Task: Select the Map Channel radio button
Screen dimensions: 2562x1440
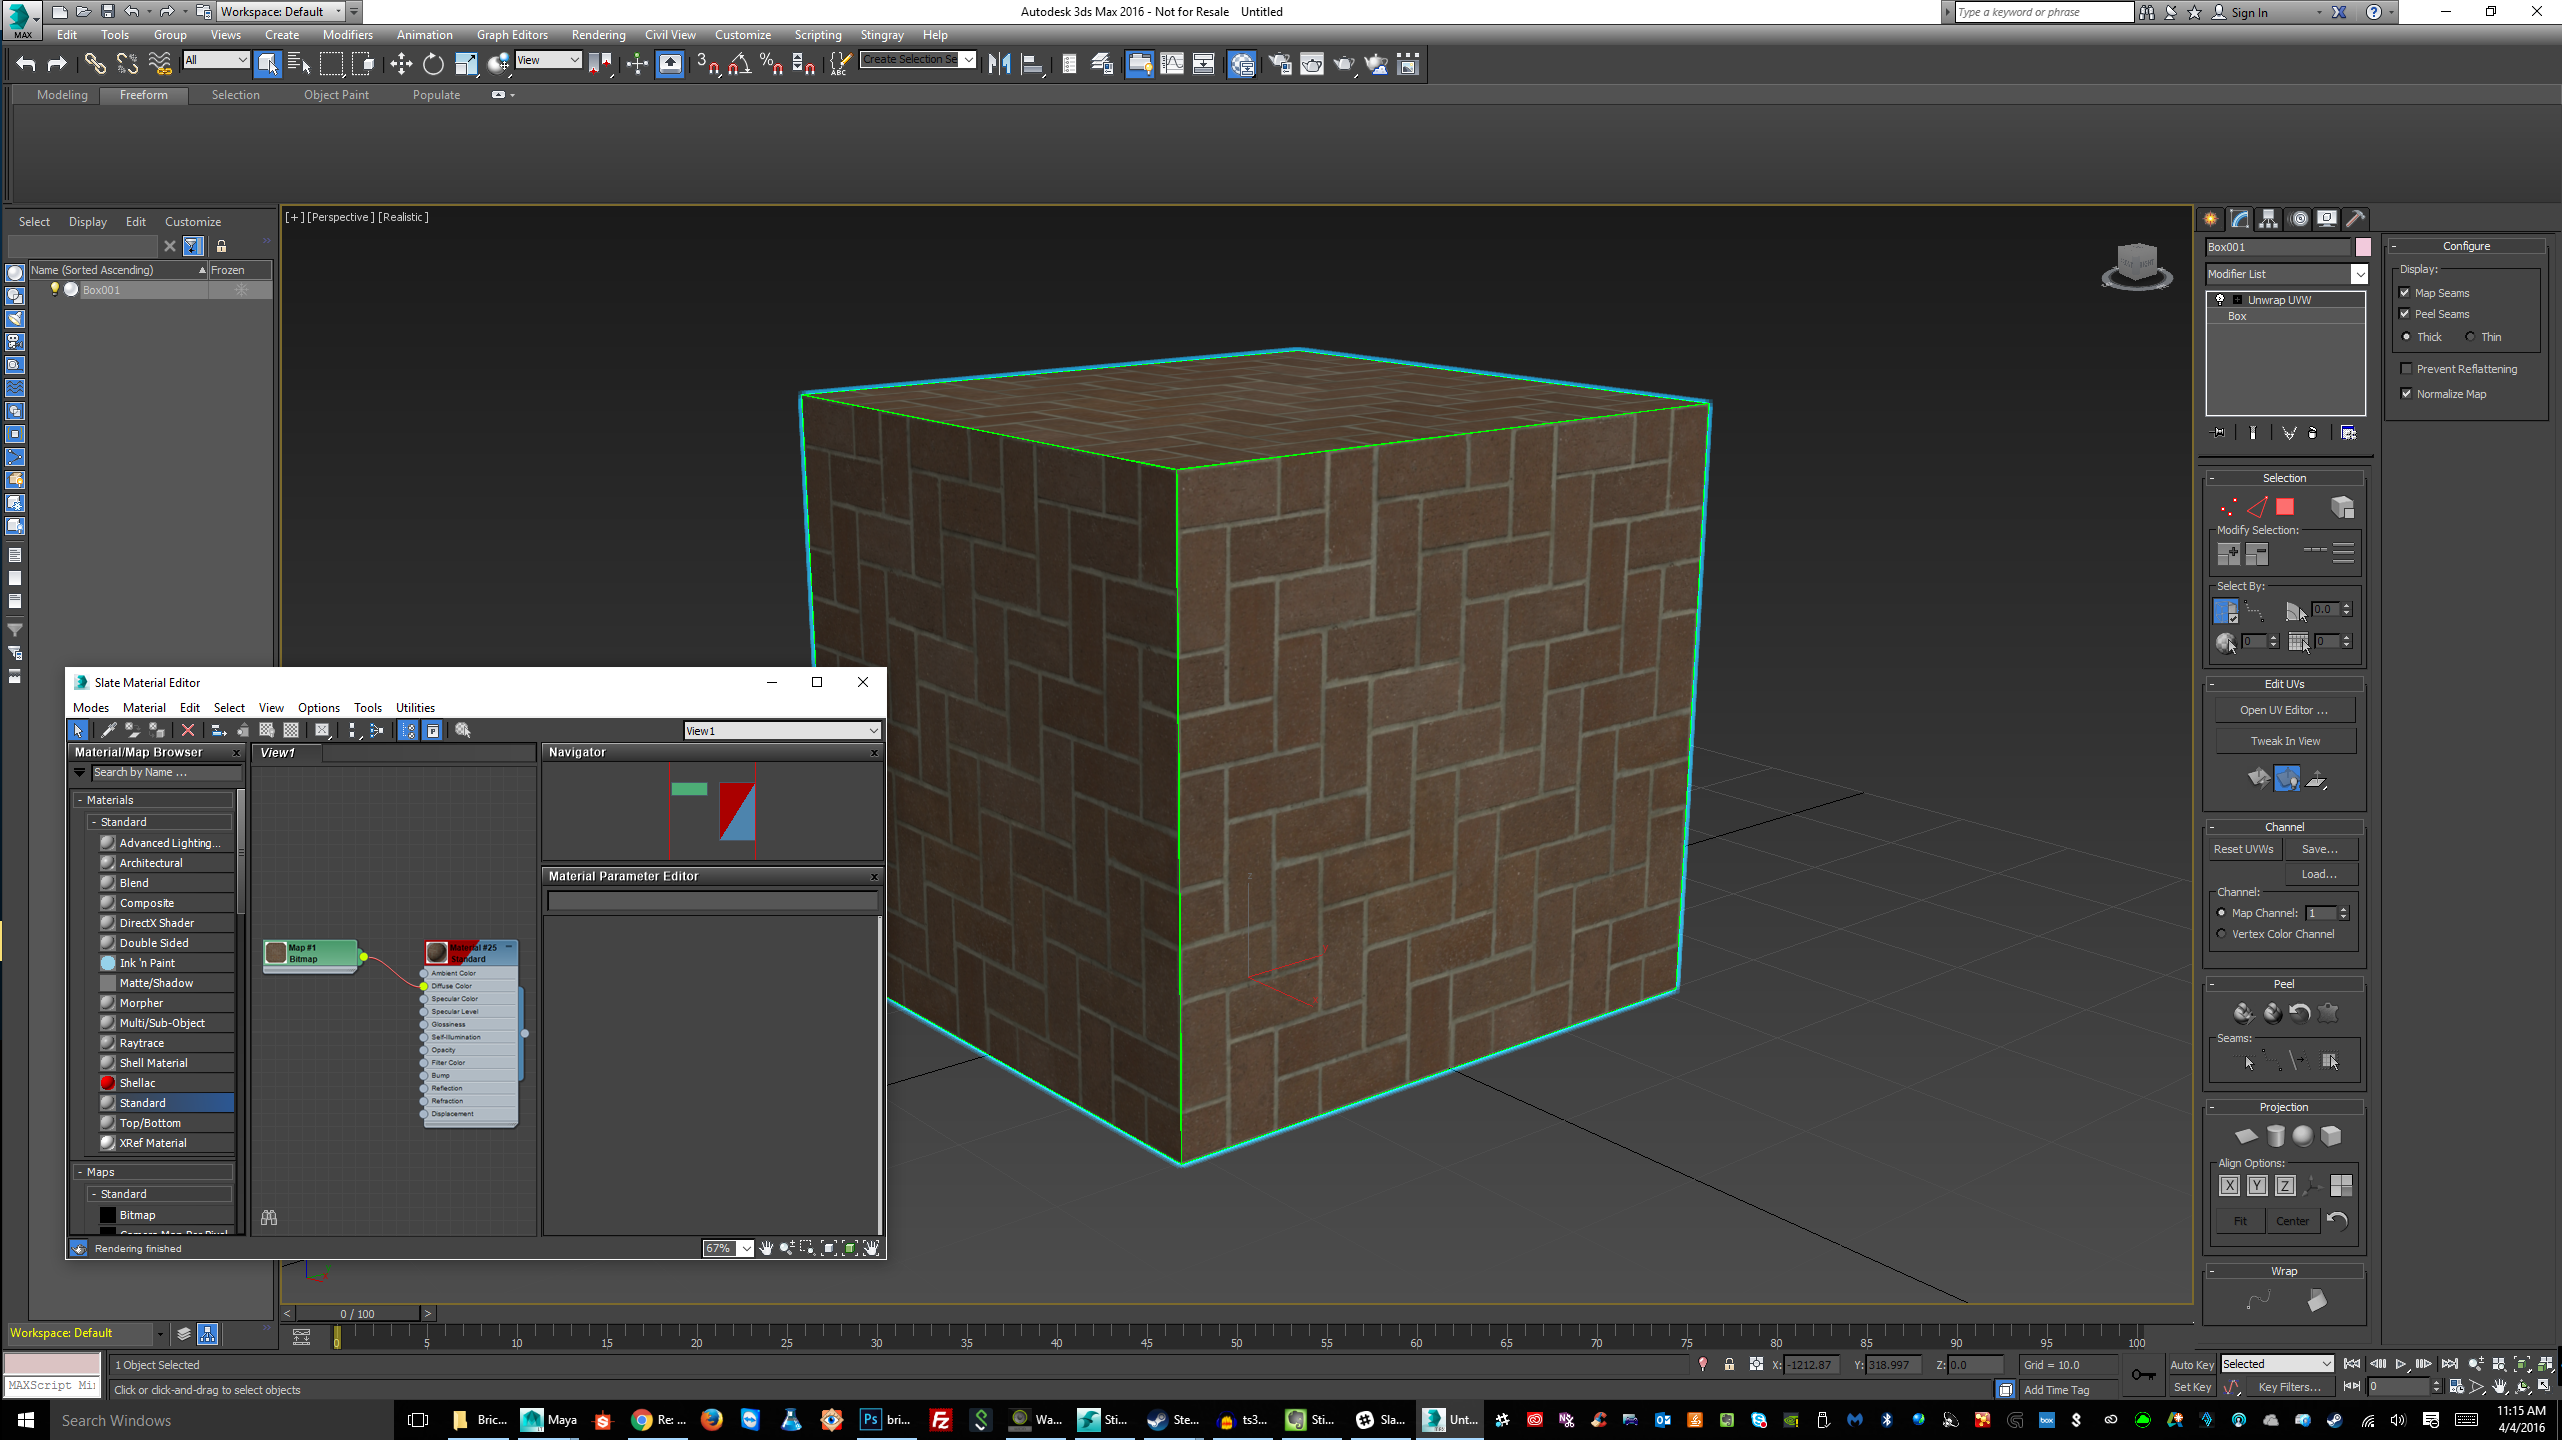Action: coord(2222,913)
